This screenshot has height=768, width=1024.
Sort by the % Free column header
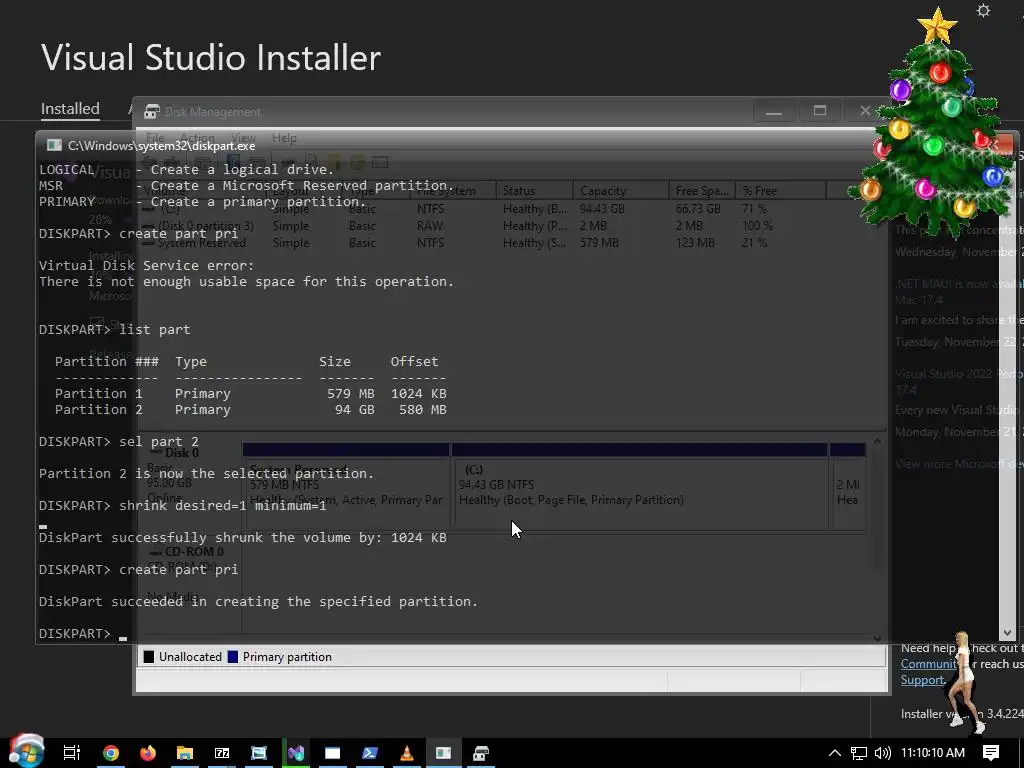(x=780, y=191)
